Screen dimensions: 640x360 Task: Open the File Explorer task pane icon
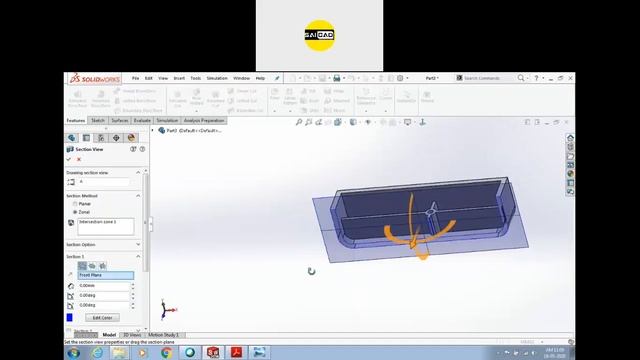570,156
